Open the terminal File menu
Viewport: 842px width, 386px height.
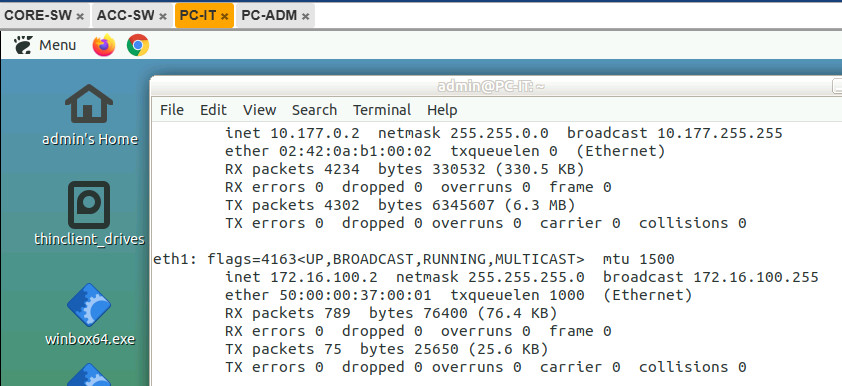[x=172, y=110]
